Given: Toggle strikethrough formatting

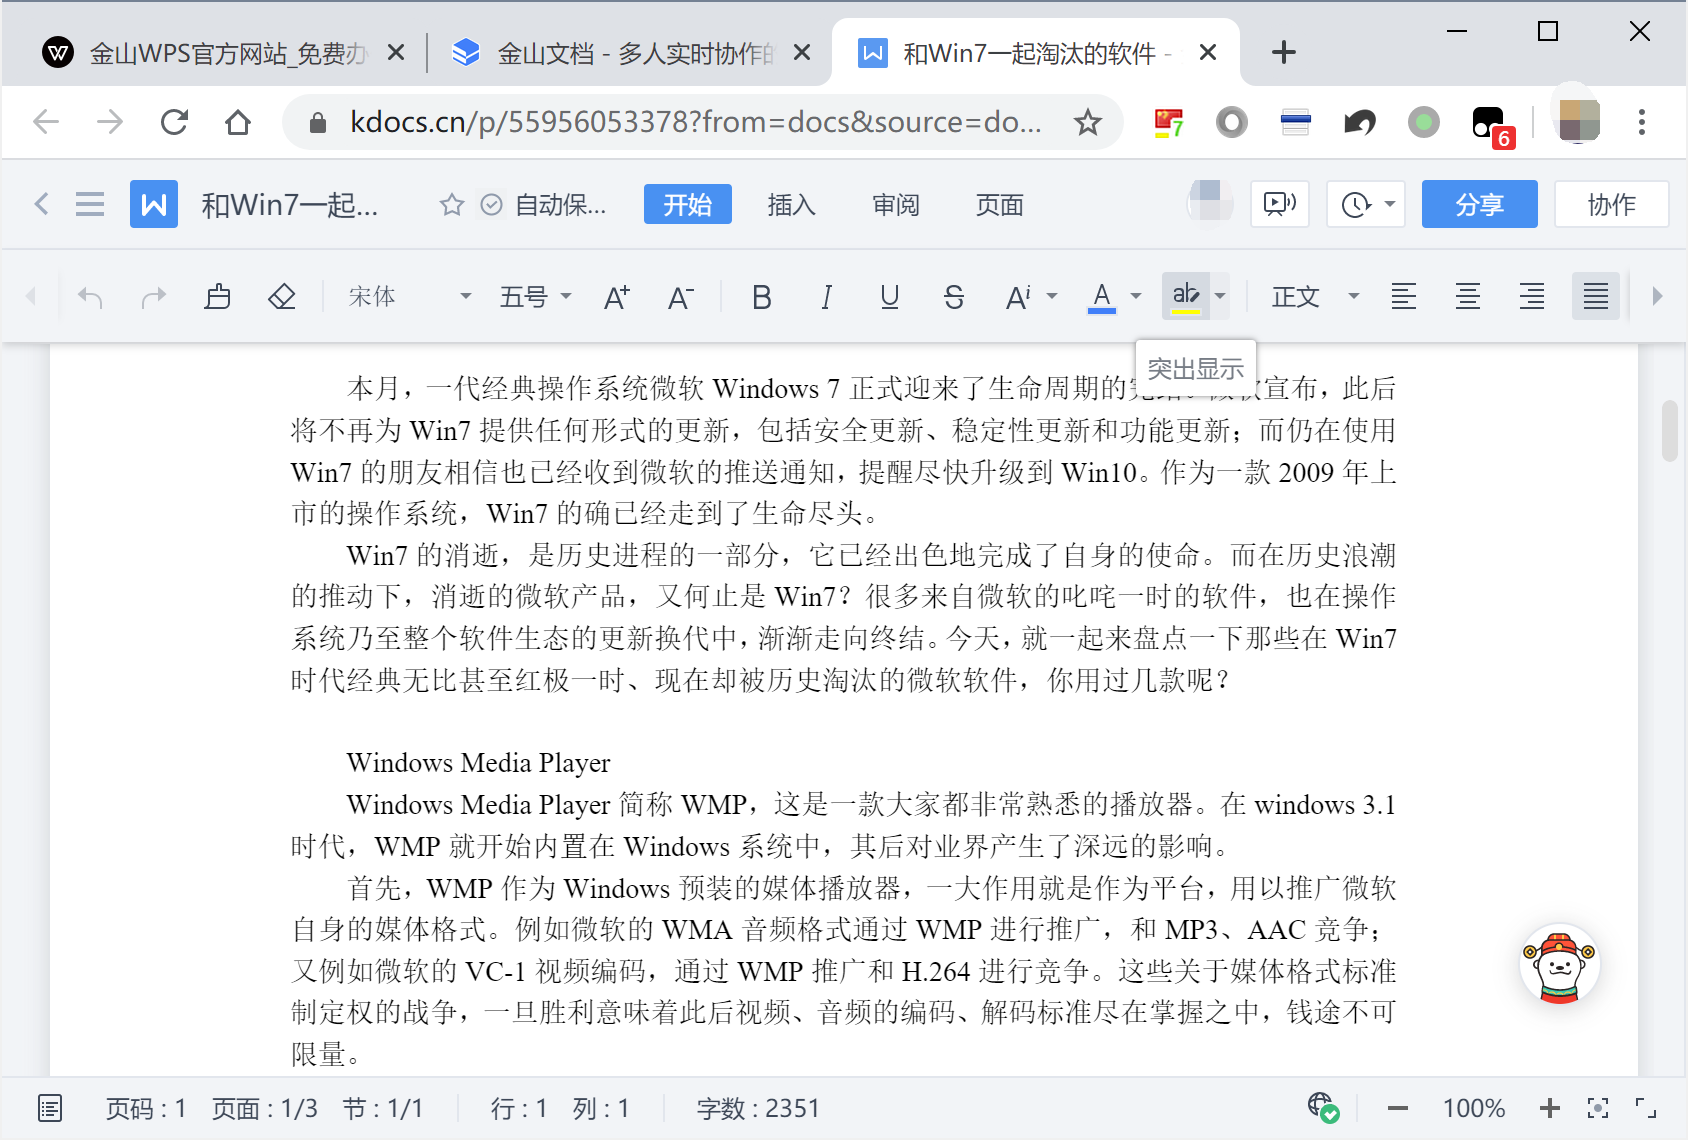Looking at the screenshot, I should coord(954,297).
